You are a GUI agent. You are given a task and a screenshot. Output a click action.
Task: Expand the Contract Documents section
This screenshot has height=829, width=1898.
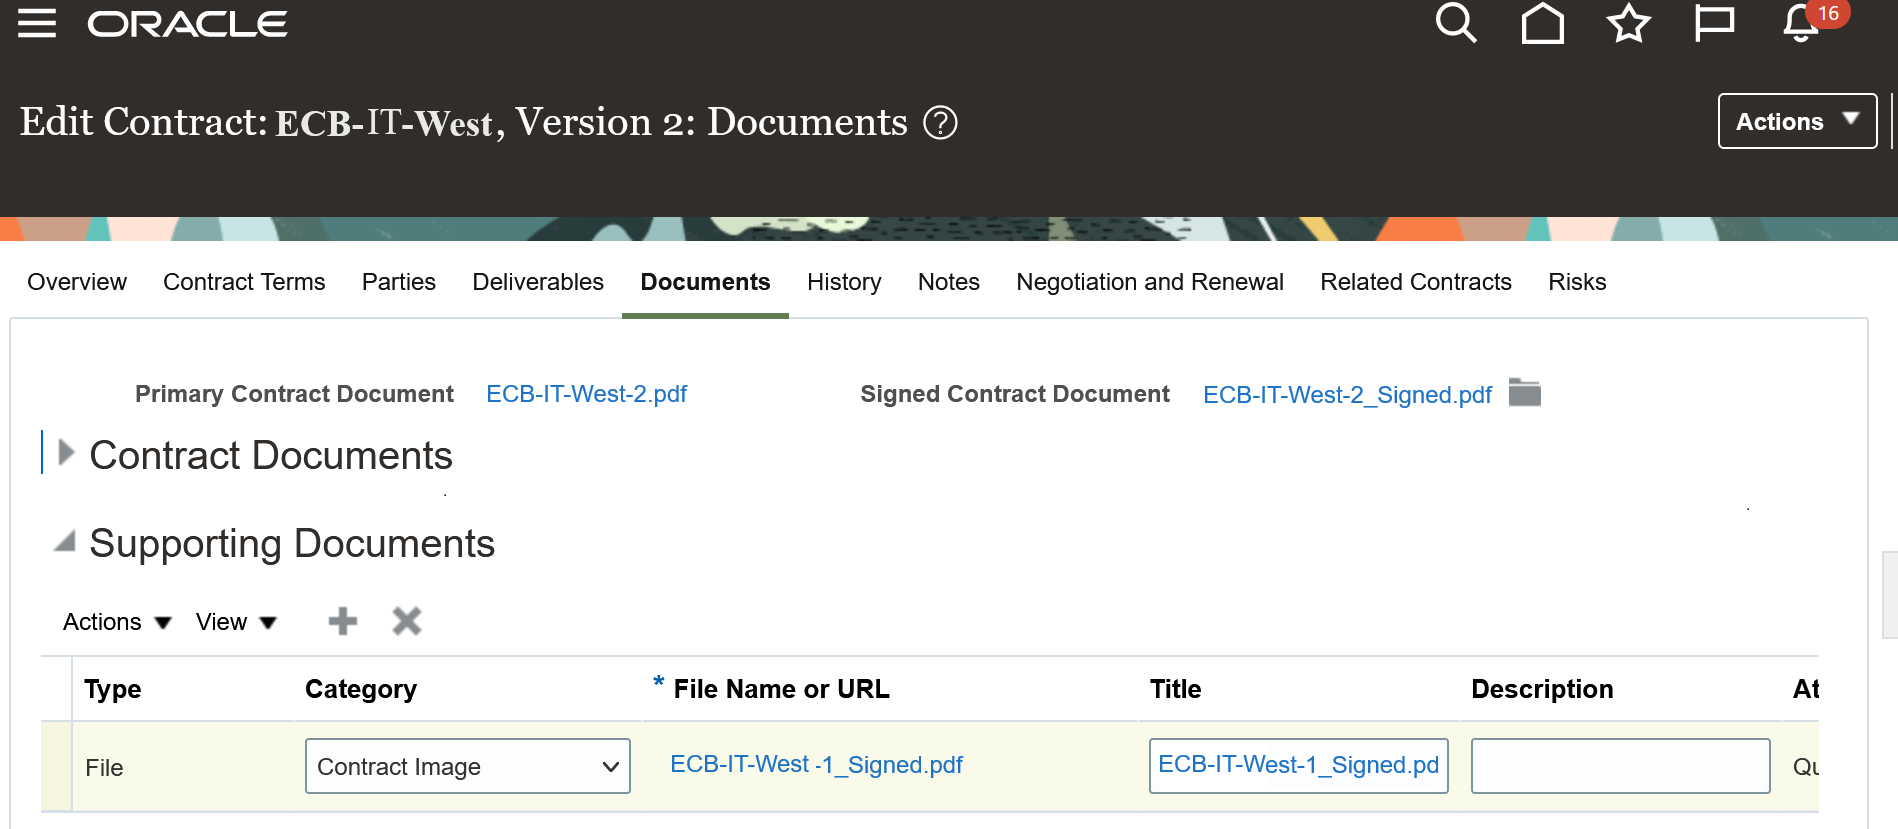click(x=65, y=453)
